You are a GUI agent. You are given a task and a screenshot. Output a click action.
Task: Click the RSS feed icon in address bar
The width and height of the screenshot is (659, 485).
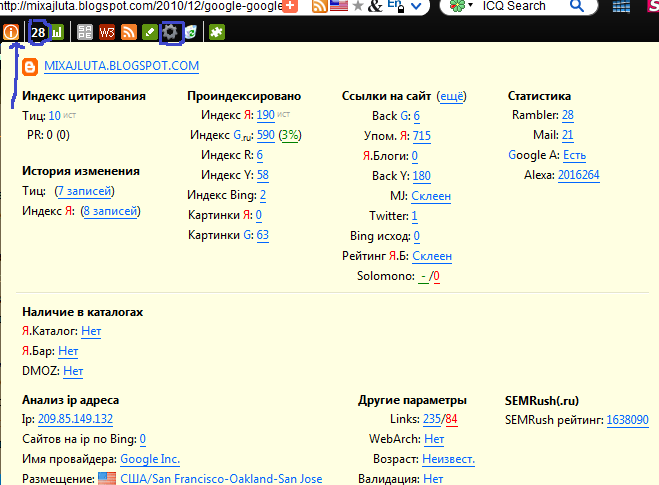(x=319, y=6)
